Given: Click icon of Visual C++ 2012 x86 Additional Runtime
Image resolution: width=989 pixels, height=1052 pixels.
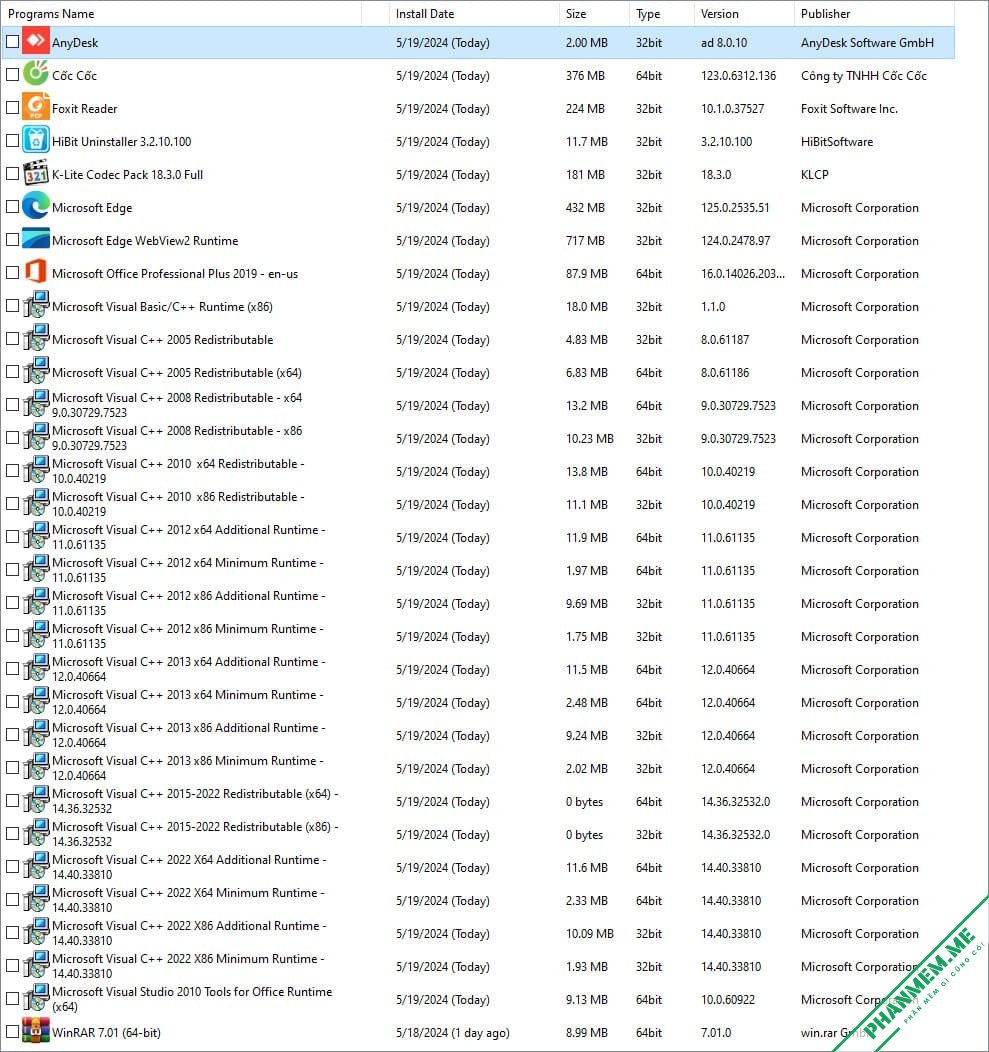Looking at the screenshot, I should click(36, 602).
